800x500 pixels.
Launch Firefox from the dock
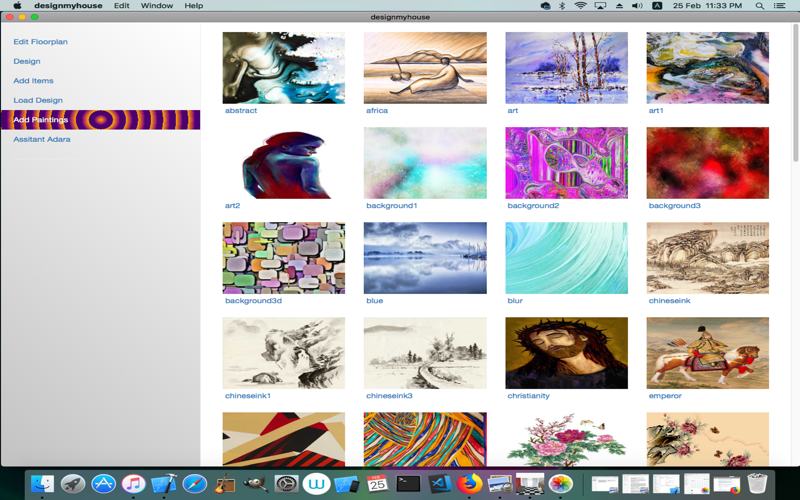pyautogui.click(x=469, y=483)
